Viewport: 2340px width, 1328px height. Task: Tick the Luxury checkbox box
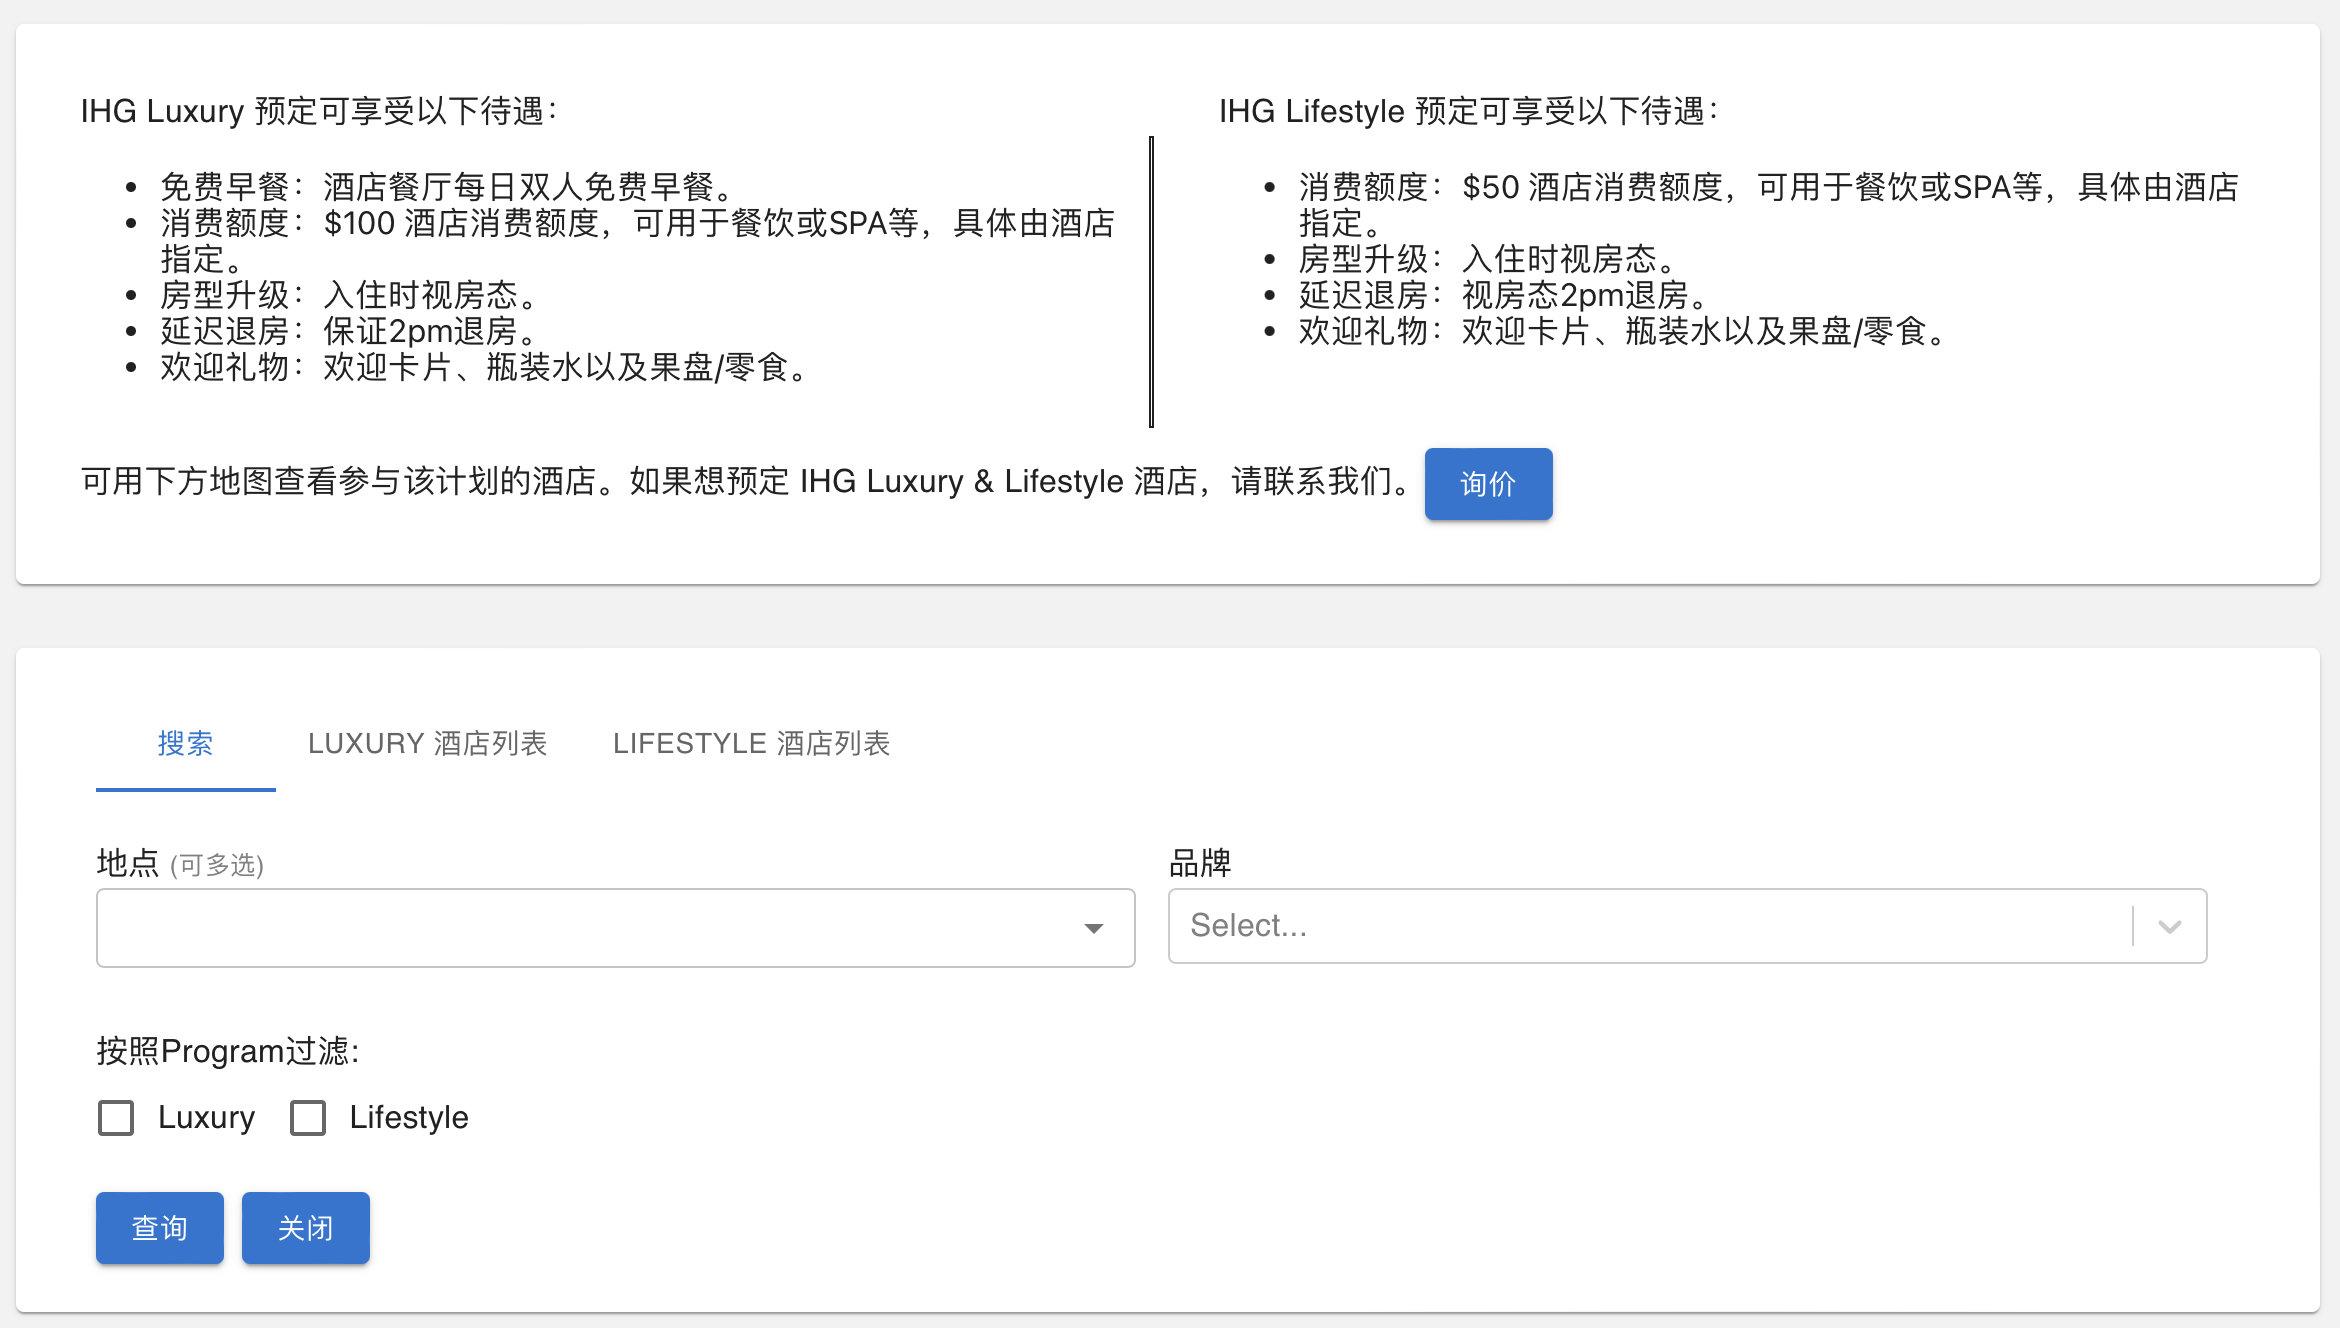point(116,1117)
